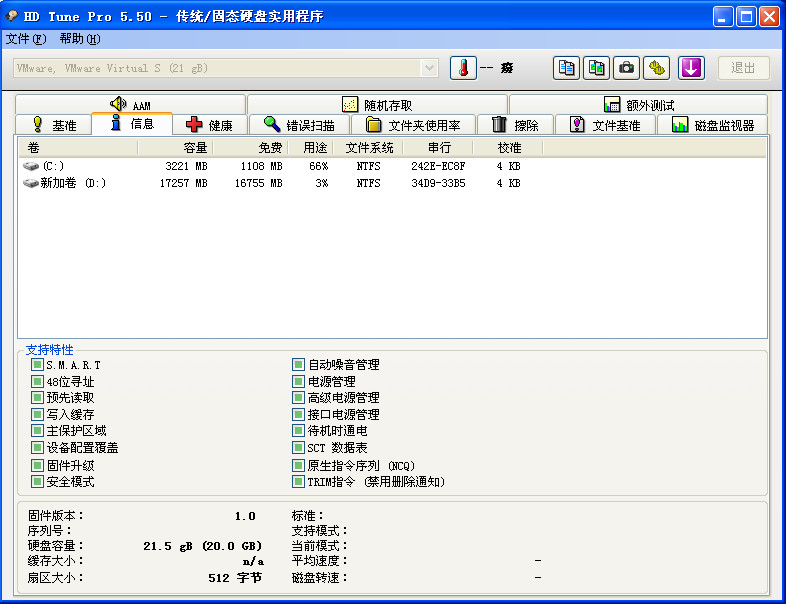Toggle the 自动噪音管理 checkbox
Viewport: 786px width, 604px height.
pyautogui.click(x=298, y=364)
